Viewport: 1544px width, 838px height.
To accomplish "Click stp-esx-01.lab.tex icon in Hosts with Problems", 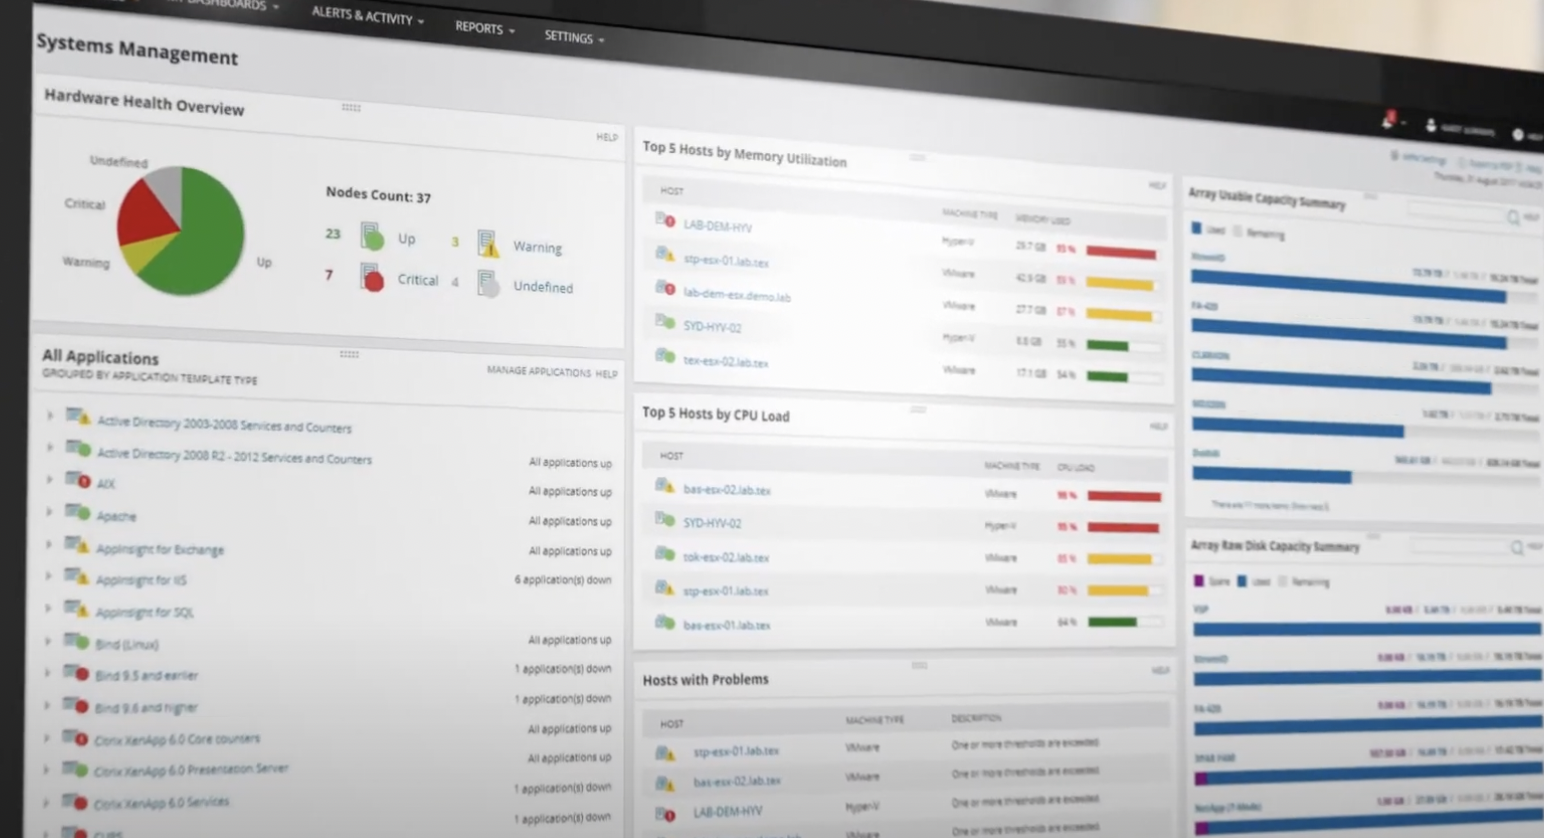I will click(665, 752).
